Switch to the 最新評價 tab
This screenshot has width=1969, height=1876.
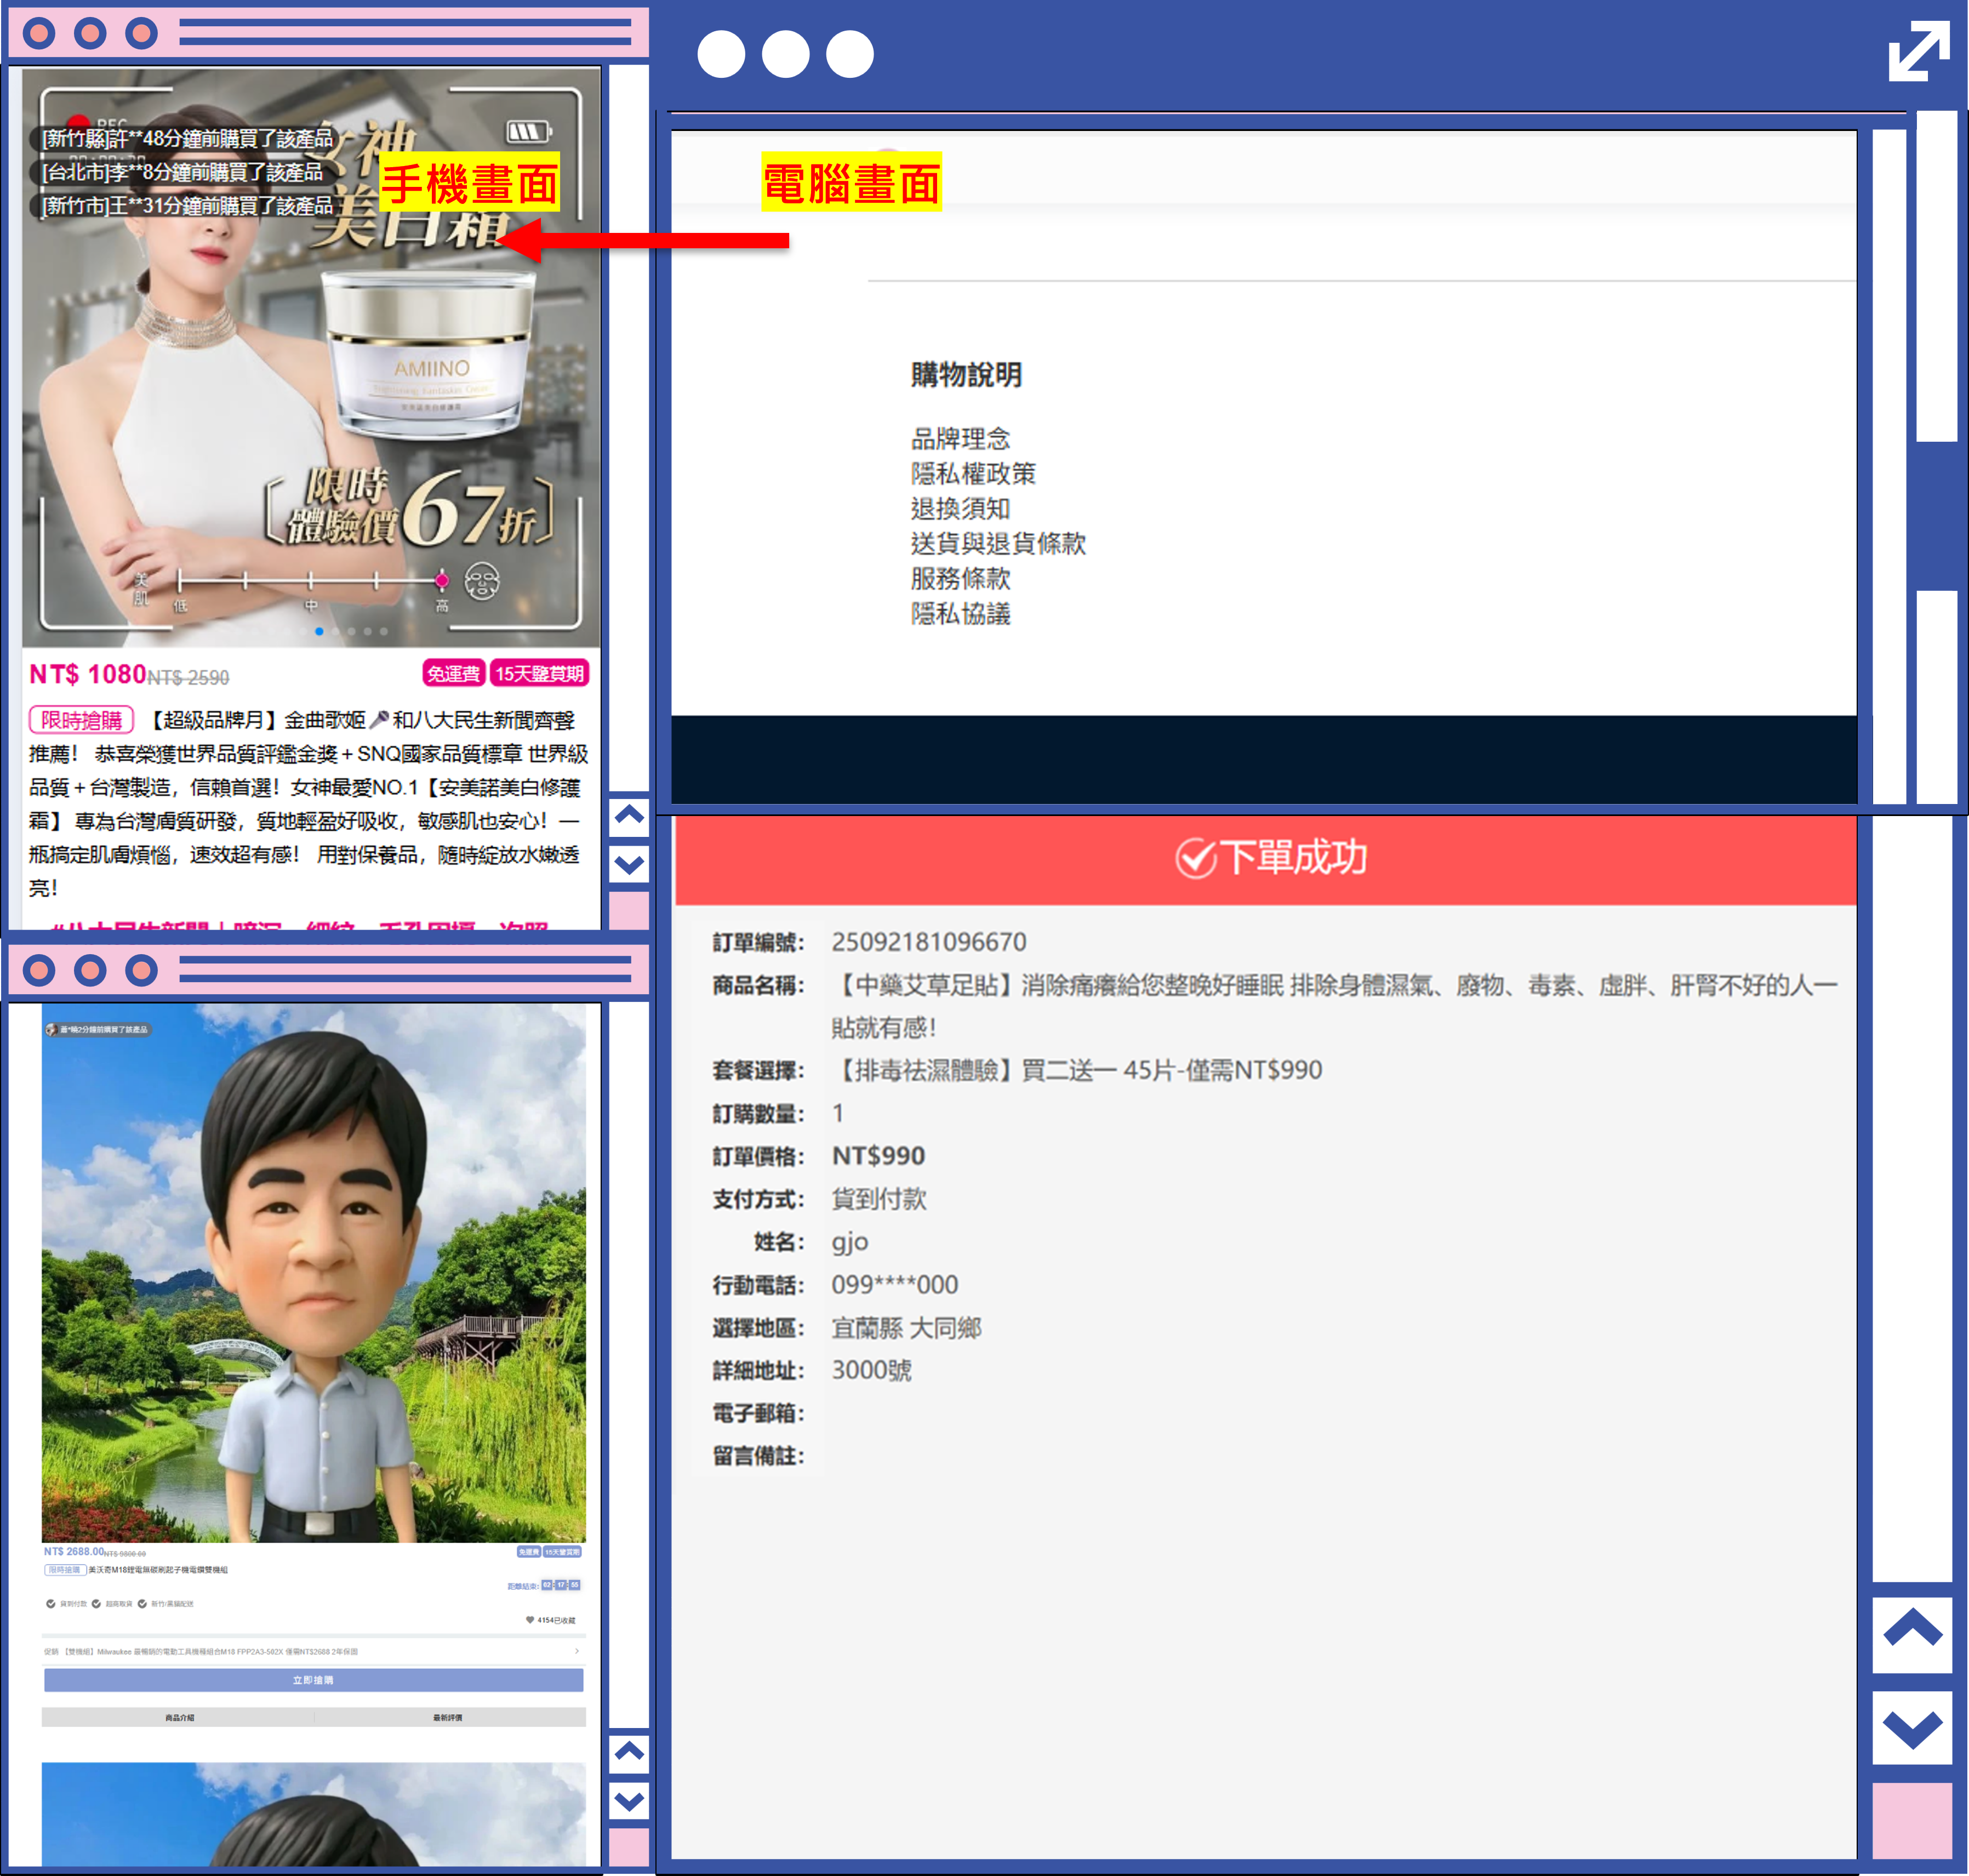(448, 1717)
